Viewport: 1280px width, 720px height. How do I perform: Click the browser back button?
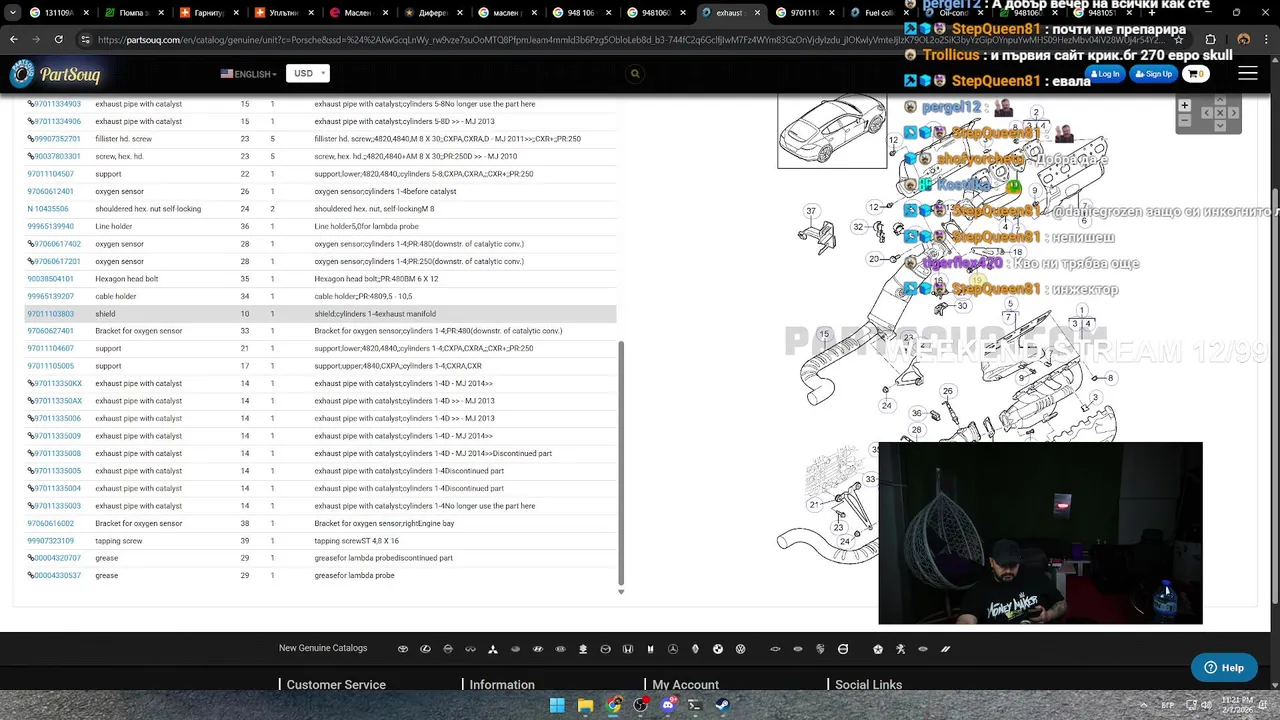pyautogui.click(x=14, y=39)
